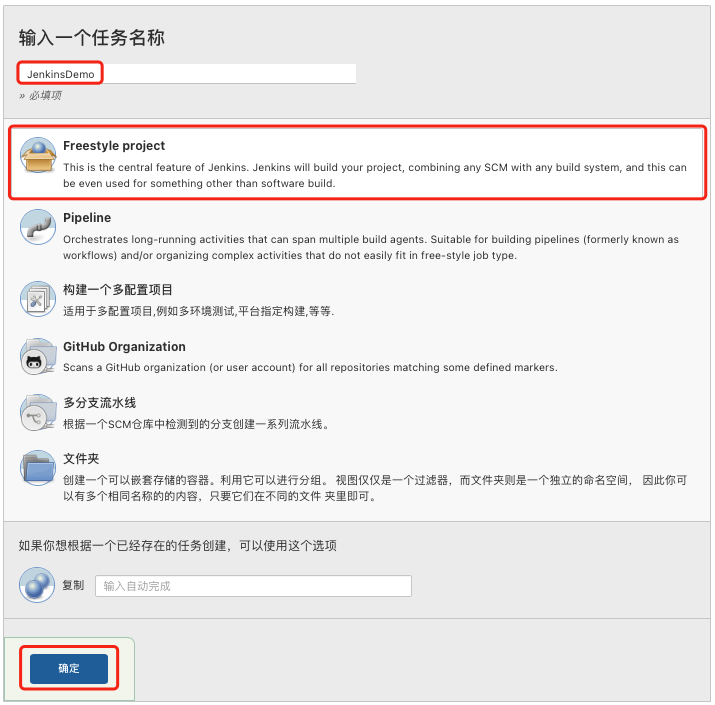Click the blue folder icon
Viewport: 715px width, 705px height.
pyautogui.click(x=38, y=468)
